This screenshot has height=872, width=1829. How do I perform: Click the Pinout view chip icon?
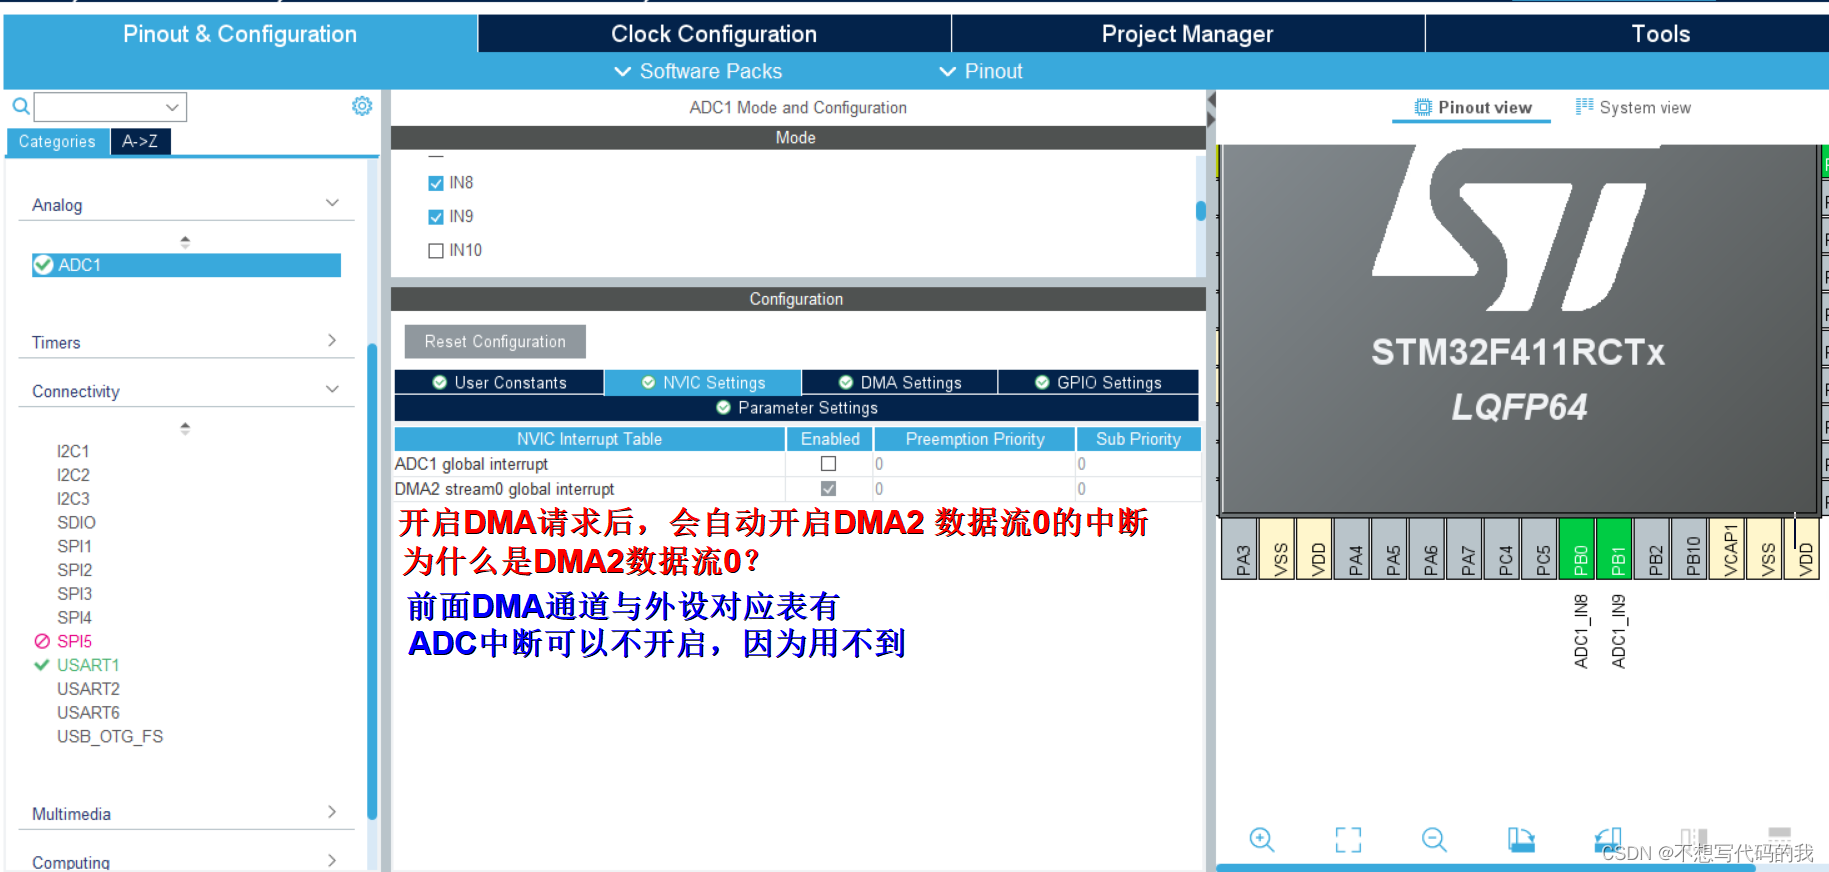[1423, 107]
